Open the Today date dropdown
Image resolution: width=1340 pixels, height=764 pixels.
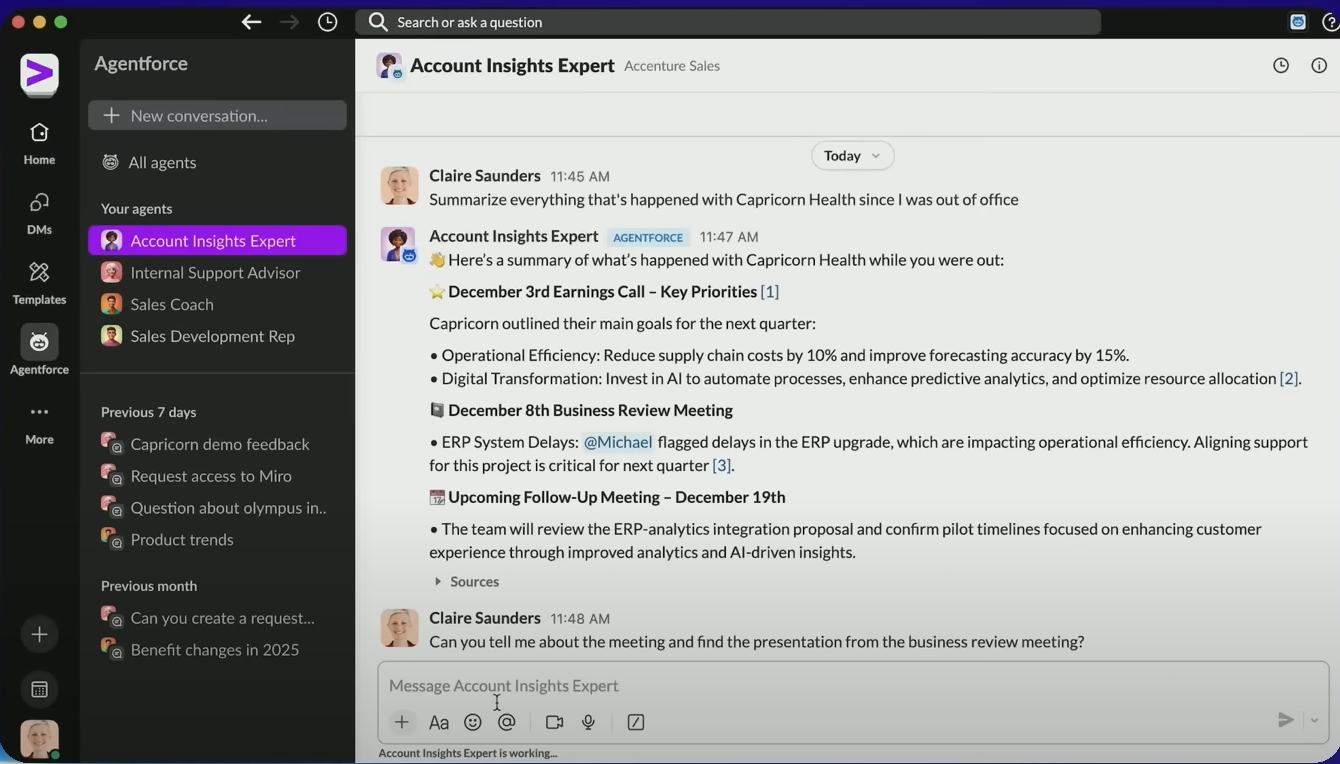[x=852, y=155]
